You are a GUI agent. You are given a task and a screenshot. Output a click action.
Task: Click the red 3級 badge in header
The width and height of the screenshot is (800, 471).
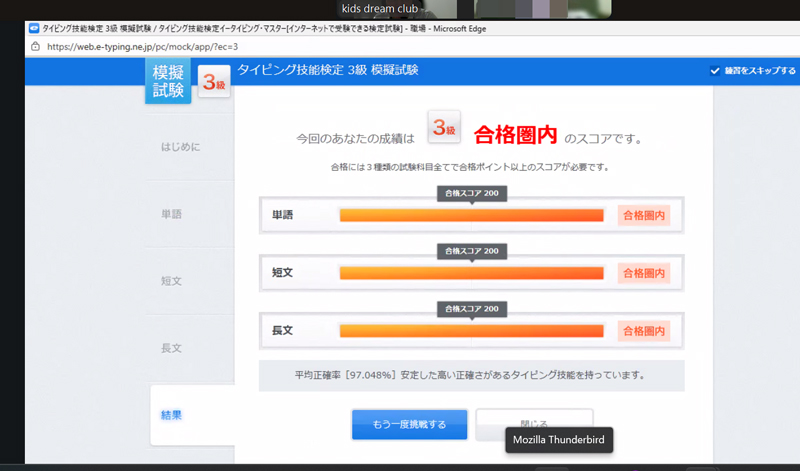click(x=214, y=84)
